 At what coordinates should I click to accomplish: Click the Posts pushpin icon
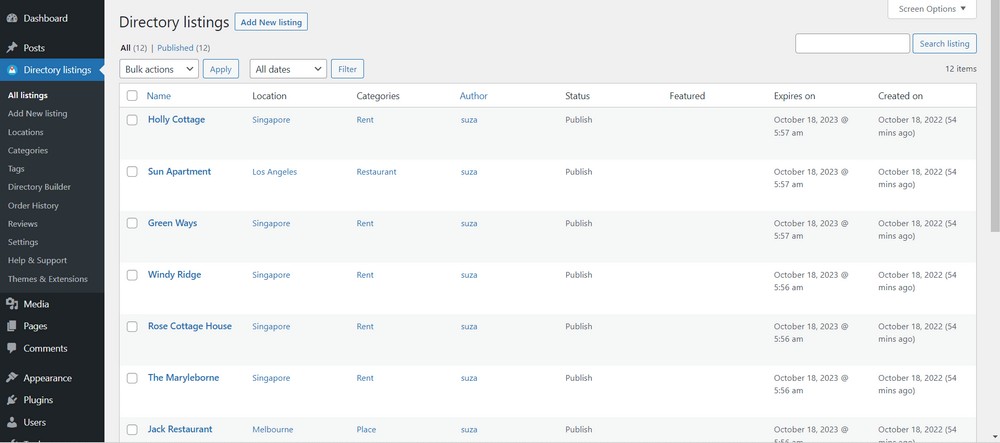point(11,48)
